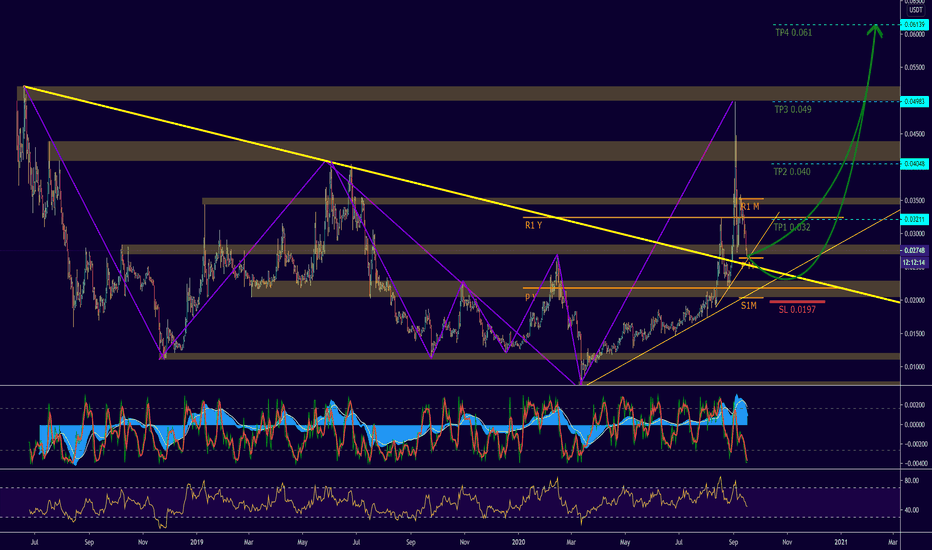Click the 0.00200 oscillator axis value

[x=914, y=405]
